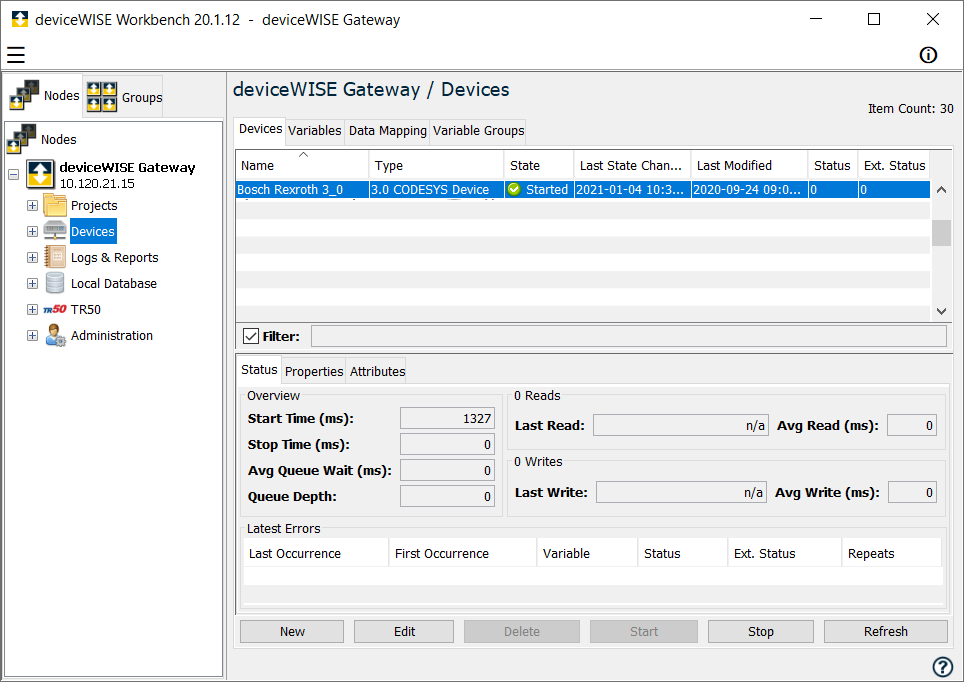Select Administration in the tree
Image resolution: width=964 pixels, height=682 pixels.
tap(112, 336)
